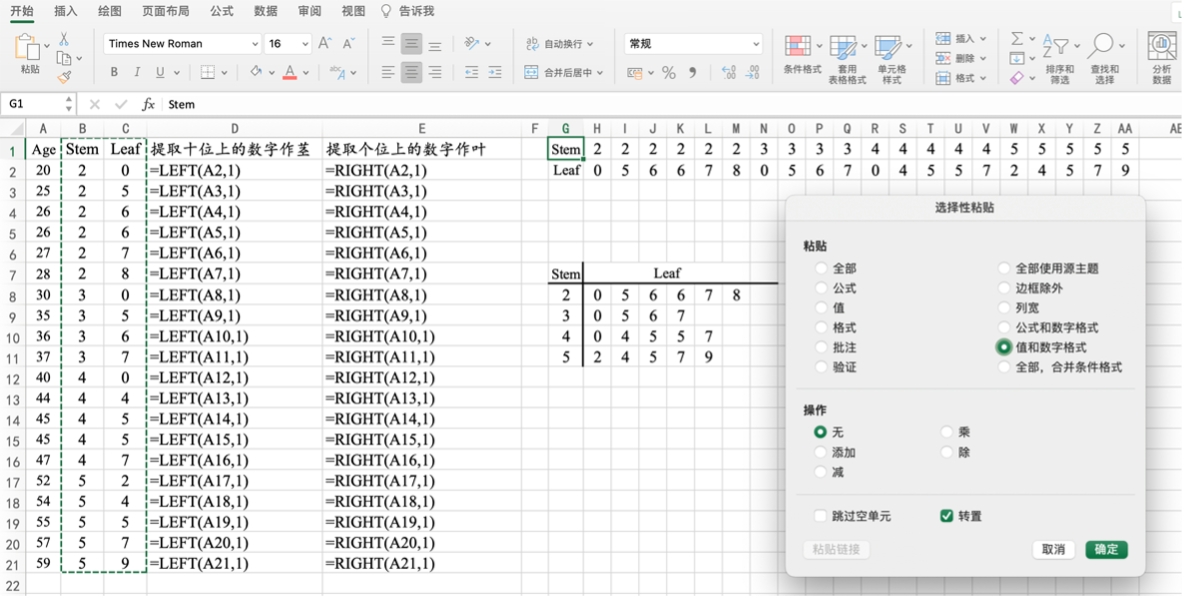The height and width of the screenshot is (598, 1185).
Task: Select the 乘 multiply operation
Action: pyautogui.click(x=948, y=432)
